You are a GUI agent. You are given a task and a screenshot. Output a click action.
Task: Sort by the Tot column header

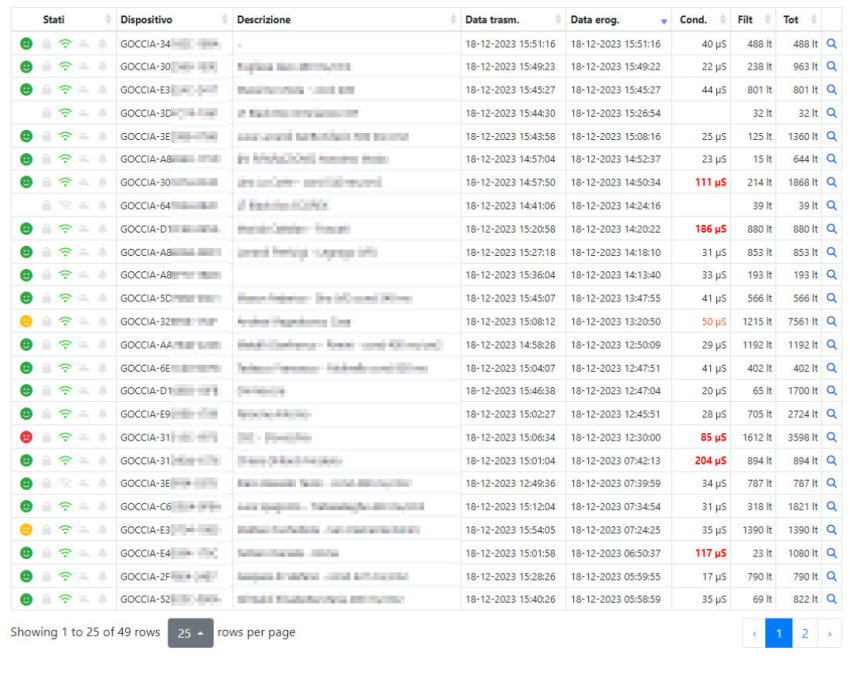(x=797, y=20)
